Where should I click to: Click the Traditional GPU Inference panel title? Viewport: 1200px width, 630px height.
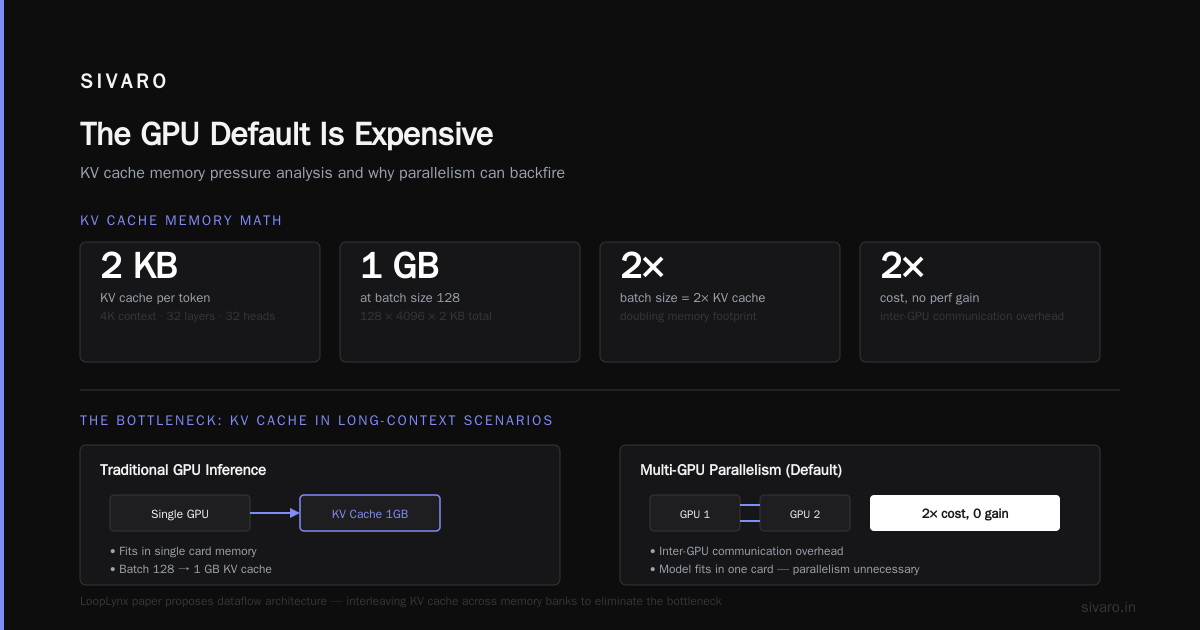coord(183,470)
